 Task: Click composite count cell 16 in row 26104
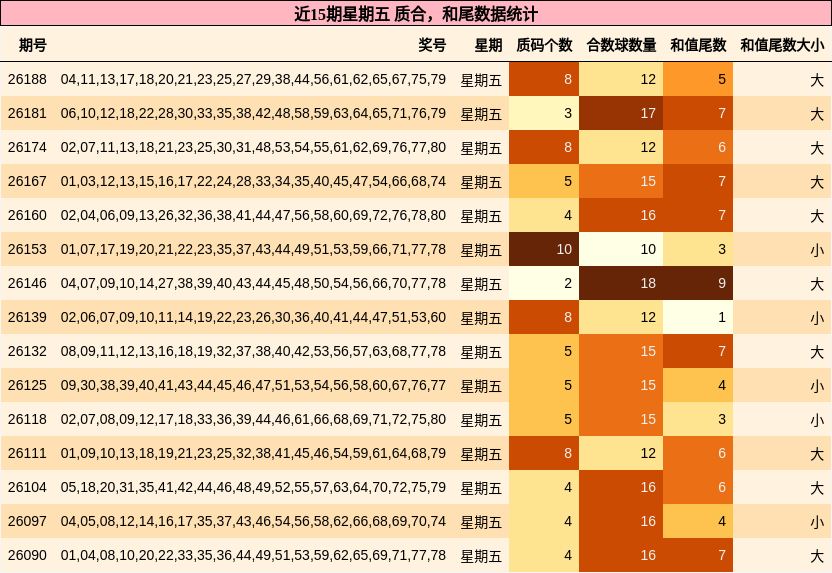click(x=621, y=487)
